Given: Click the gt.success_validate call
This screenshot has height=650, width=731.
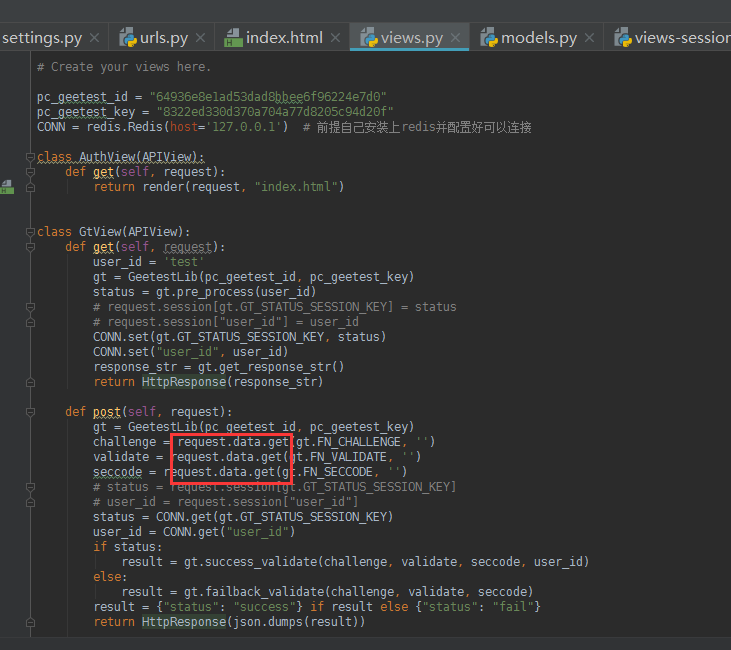Looking at the screenshot, I should [x=386, y=562].
